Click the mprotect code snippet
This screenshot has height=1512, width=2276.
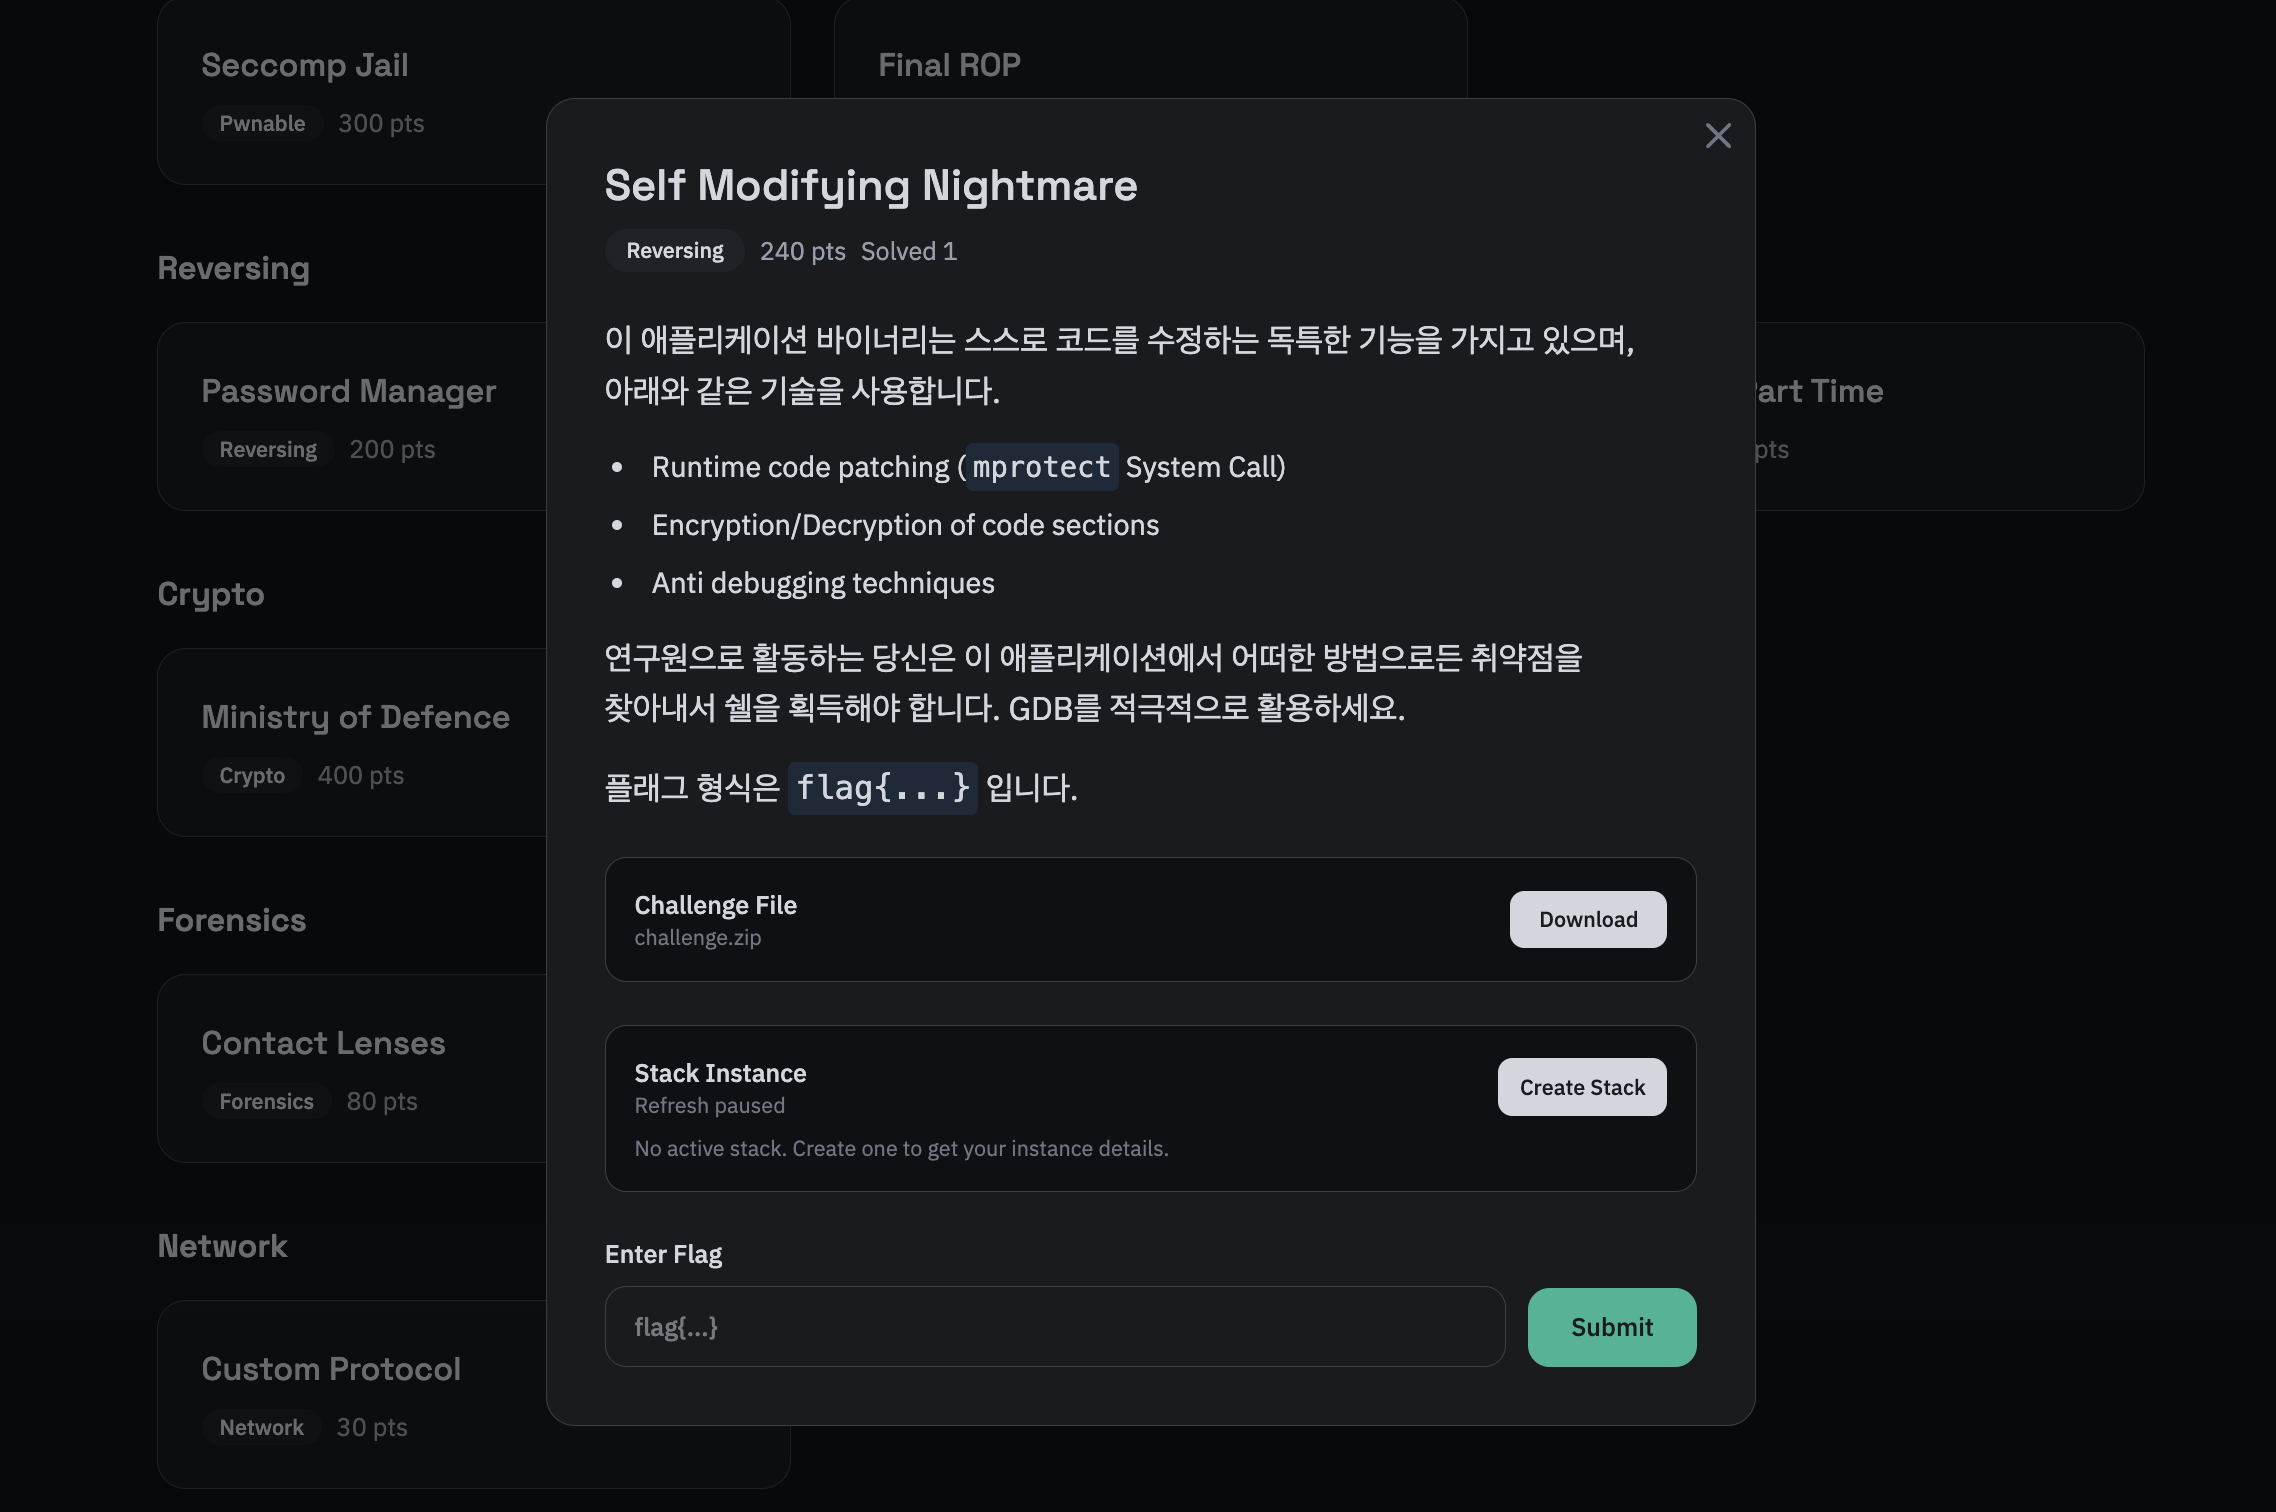click(1041, 467)
